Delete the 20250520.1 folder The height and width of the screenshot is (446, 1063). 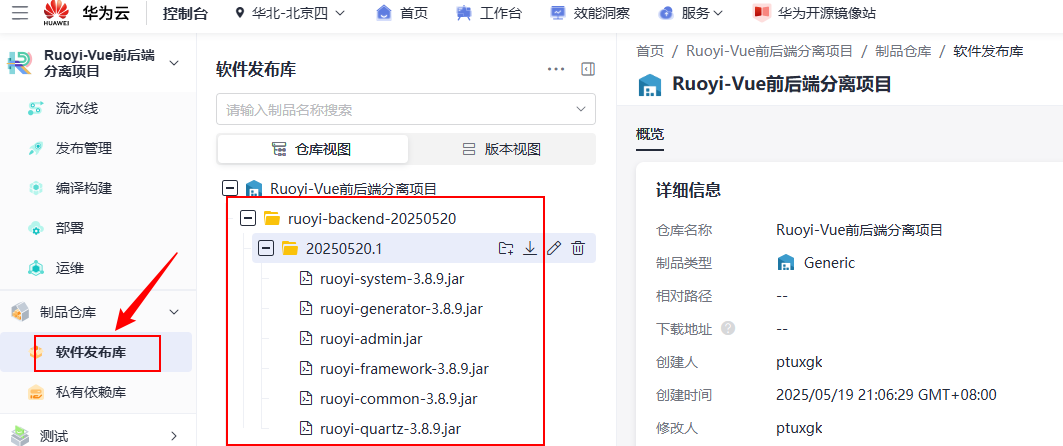pos(578,249)
